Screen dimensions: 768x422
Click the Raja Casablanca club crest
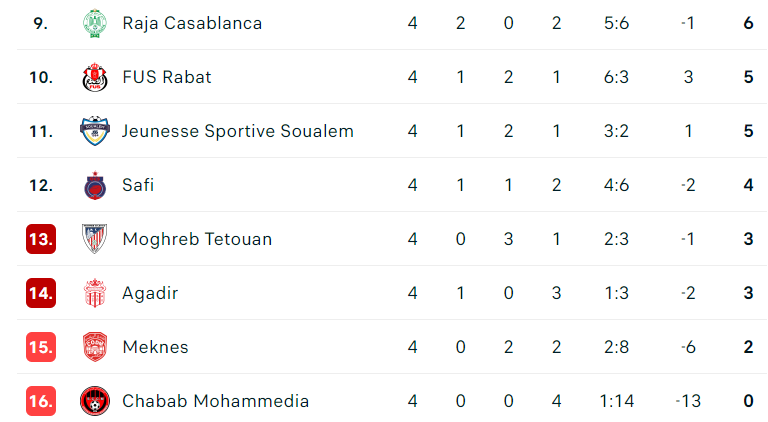pos(93,23)
